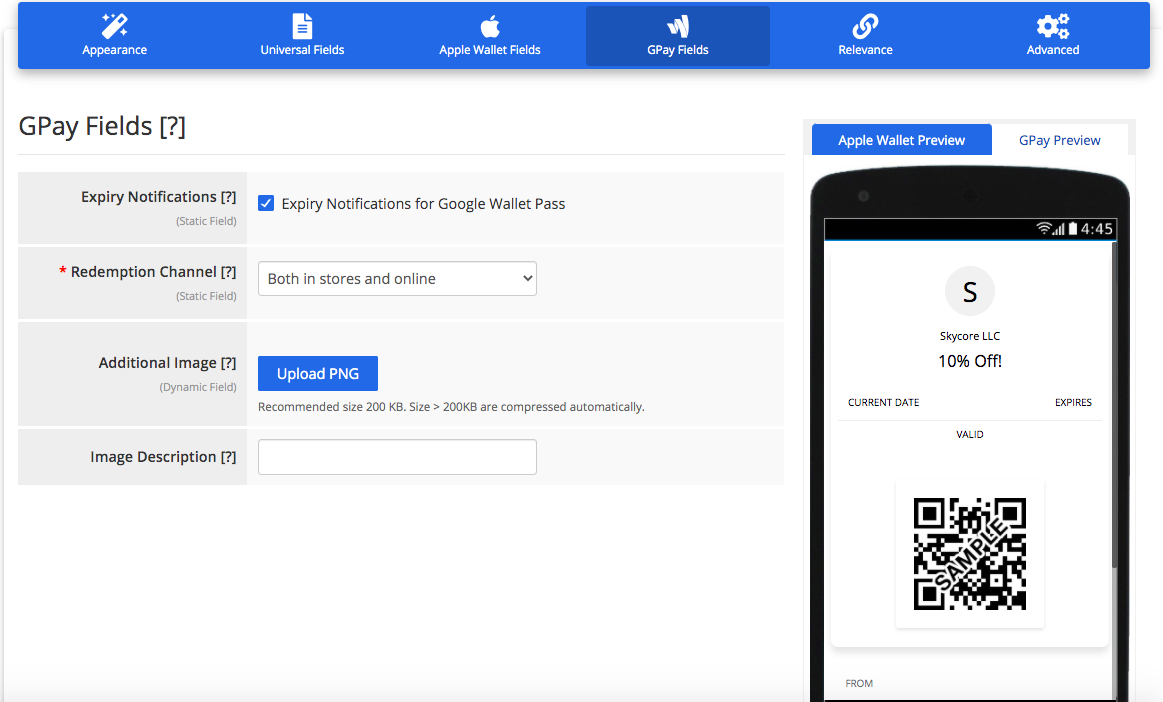1163x702 pixels.
Task: Click the 'VALID' preview label
Action: [x=969, y=434]
